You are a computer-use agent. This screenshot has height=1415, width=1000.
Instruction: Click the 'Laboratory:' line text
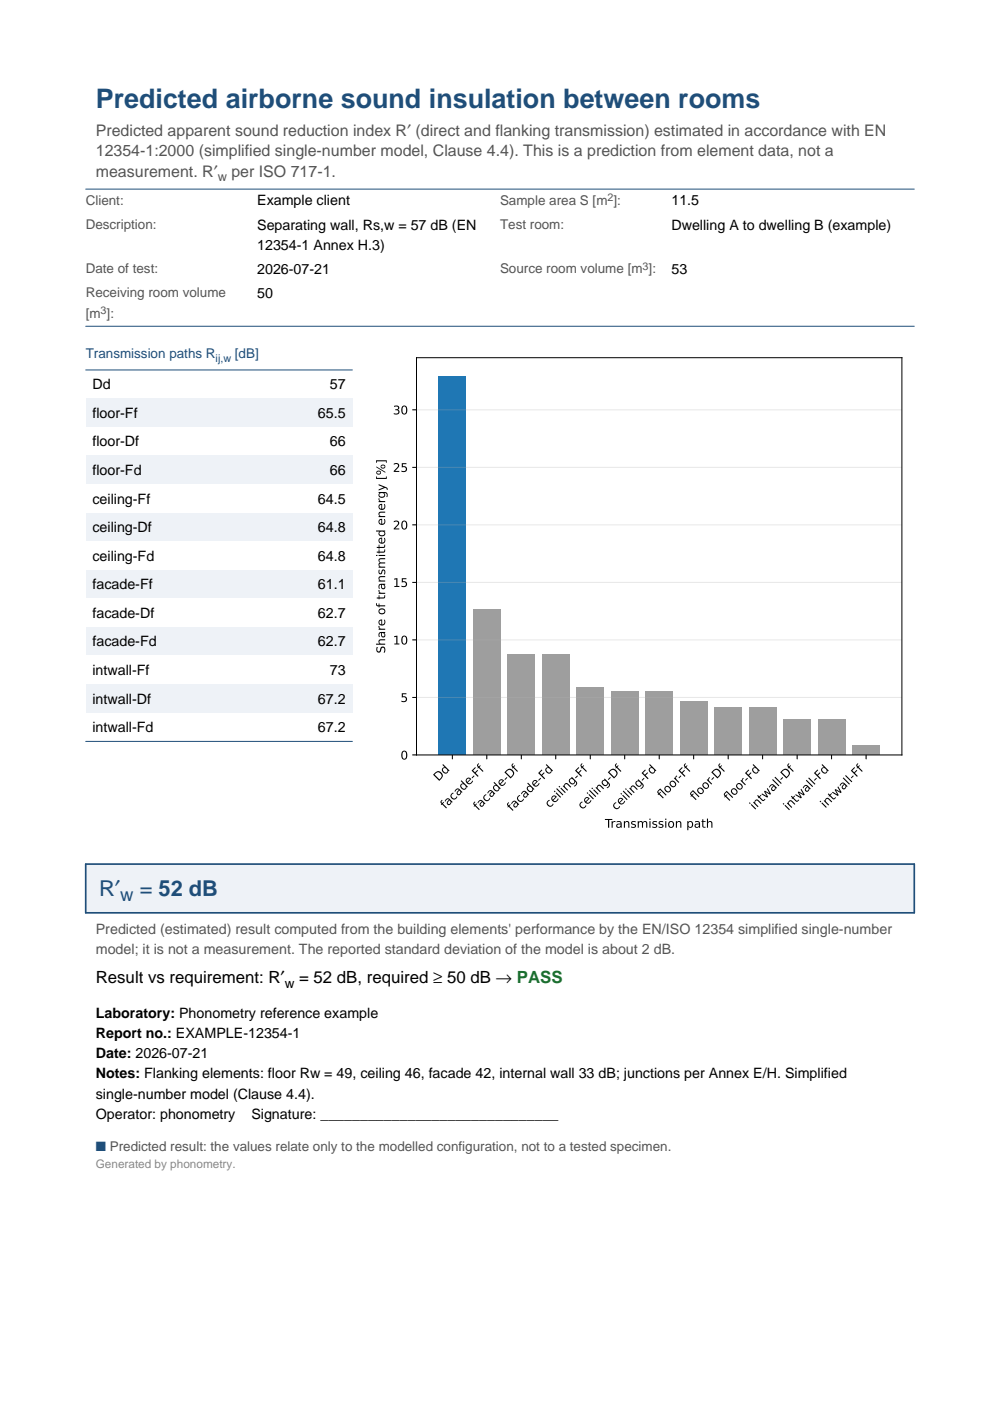click(x=237, y=1013)
